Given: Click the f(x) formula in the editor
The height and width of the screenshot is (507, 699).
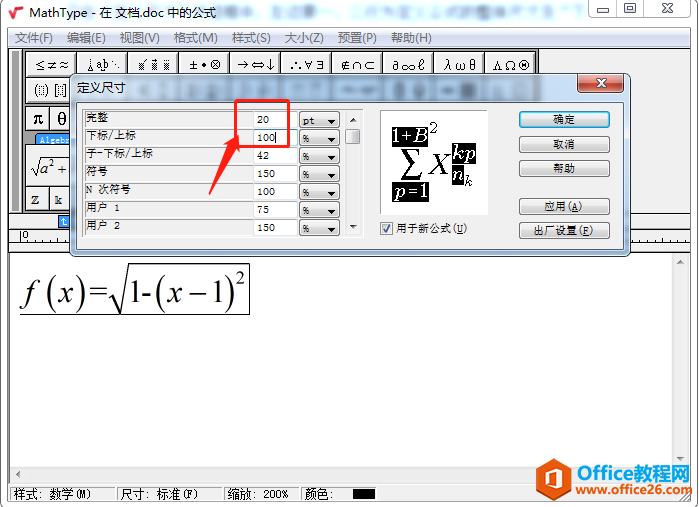Looking at the screenshot, I should pos(134,289).
